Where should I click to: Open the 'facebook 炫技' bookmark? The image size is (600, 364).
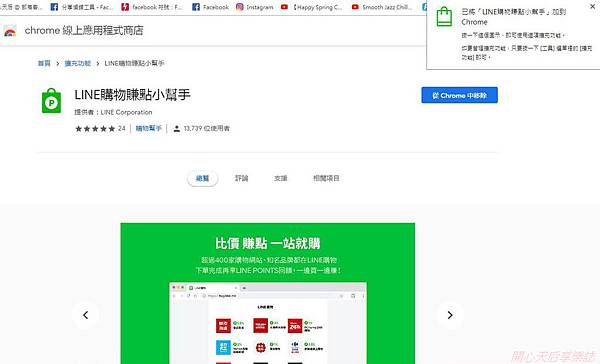152,7
